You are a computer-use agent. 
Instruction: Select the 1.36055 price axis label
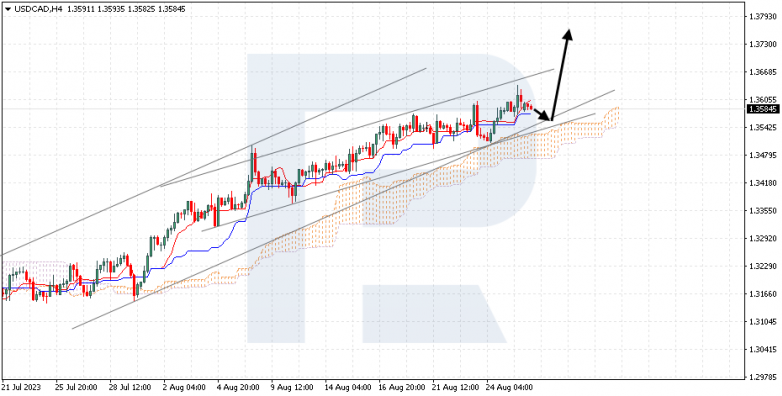(764, 100)
